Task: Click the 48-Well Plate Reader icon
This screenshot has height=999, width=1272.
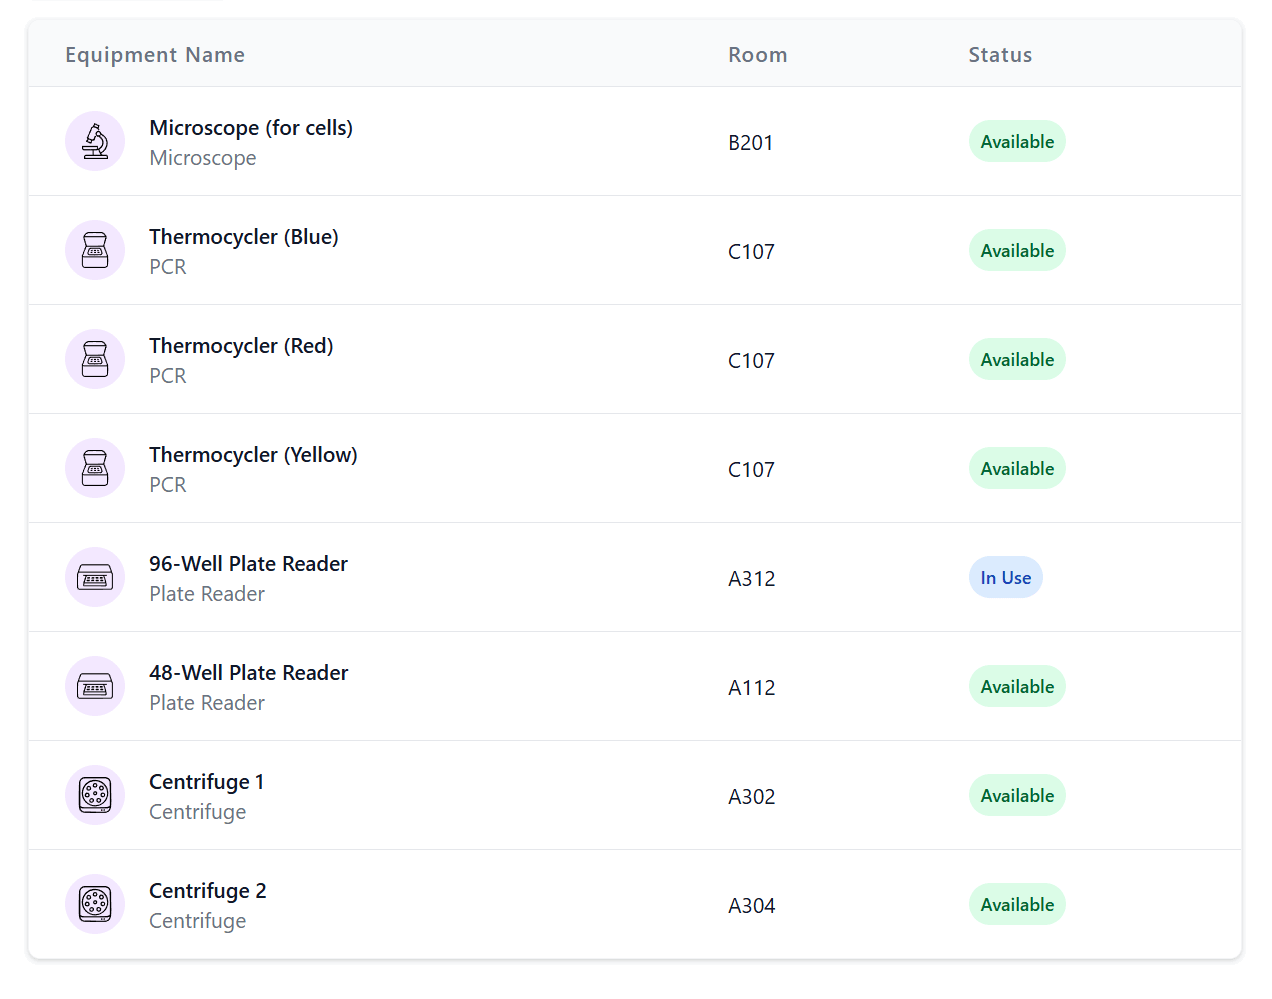Action: coord(95,686)
